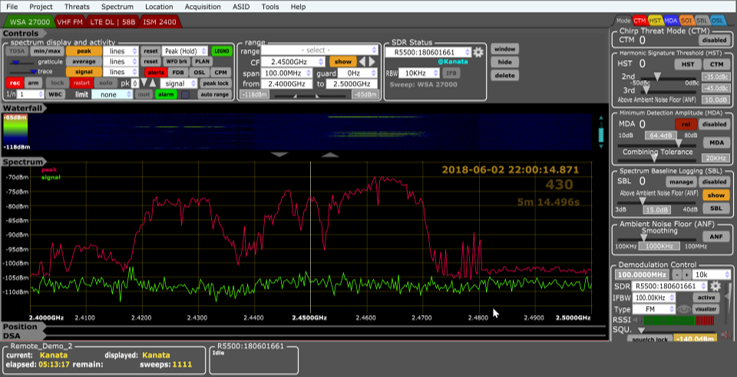Toggle the green alarm button
Screen dimensions: 737x377
point(166,94)
